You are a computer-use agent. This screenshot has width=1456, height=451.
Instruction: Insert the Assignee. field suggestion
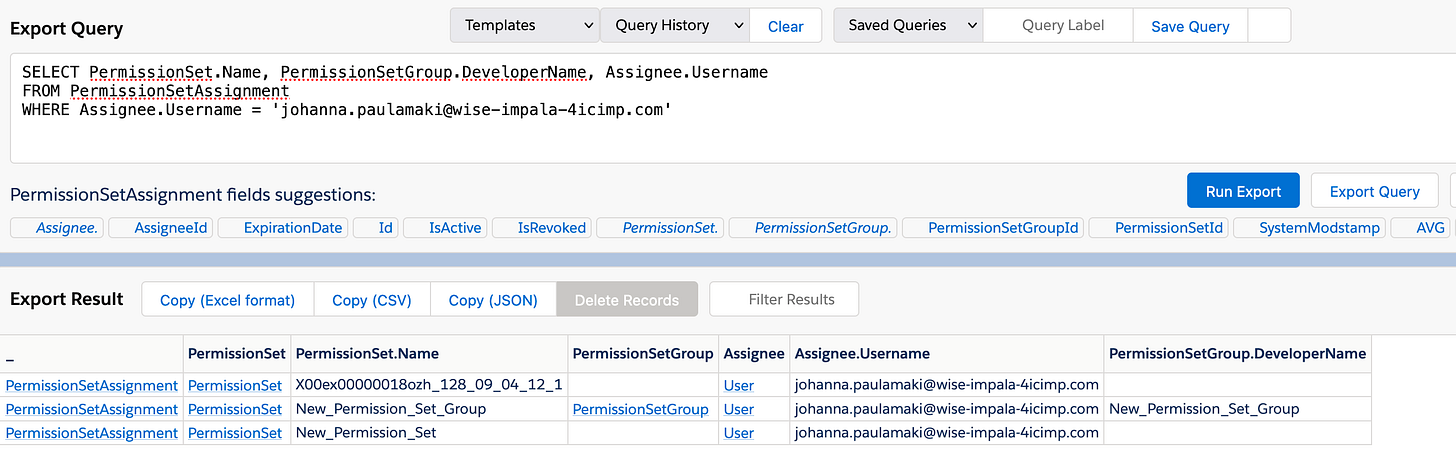(x=67, y=228)
